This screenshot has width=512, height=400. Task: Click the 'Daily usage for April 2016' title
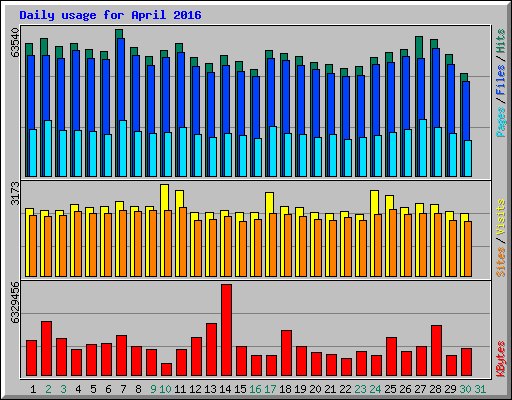pos(110,15)
